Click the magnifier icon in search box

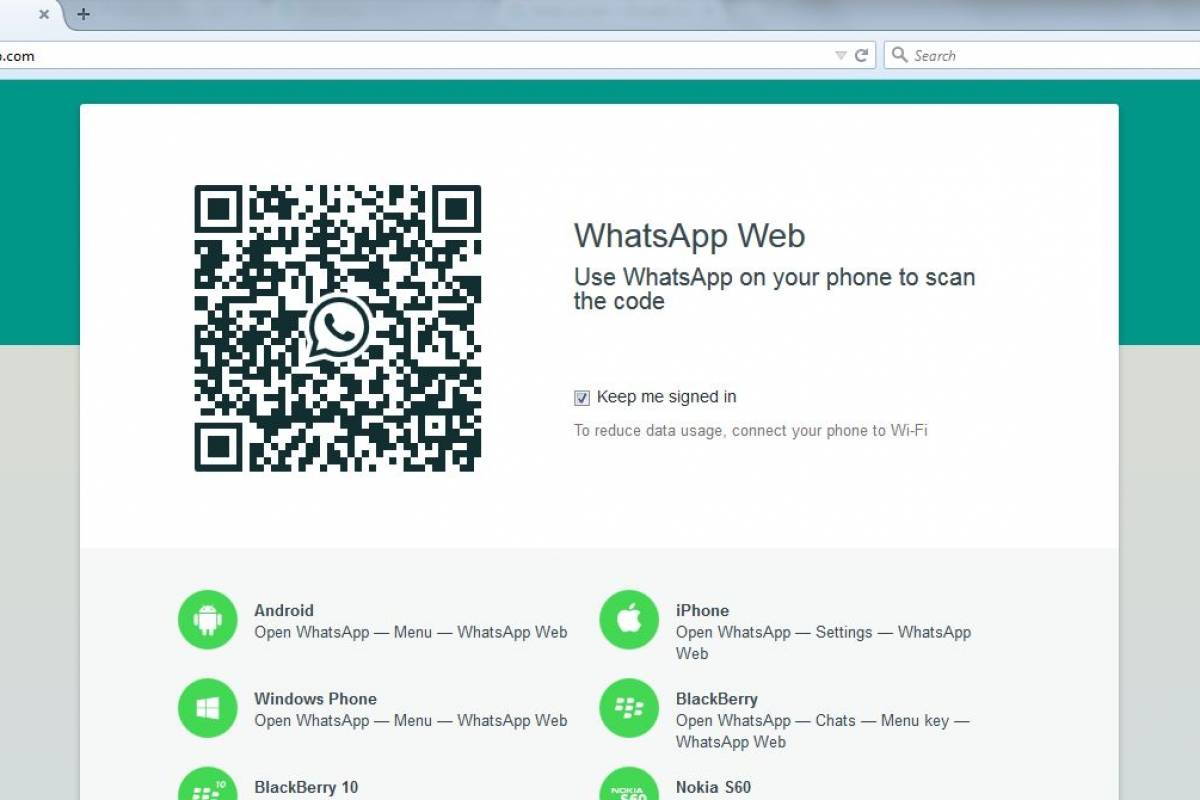[x=900, y=55]
